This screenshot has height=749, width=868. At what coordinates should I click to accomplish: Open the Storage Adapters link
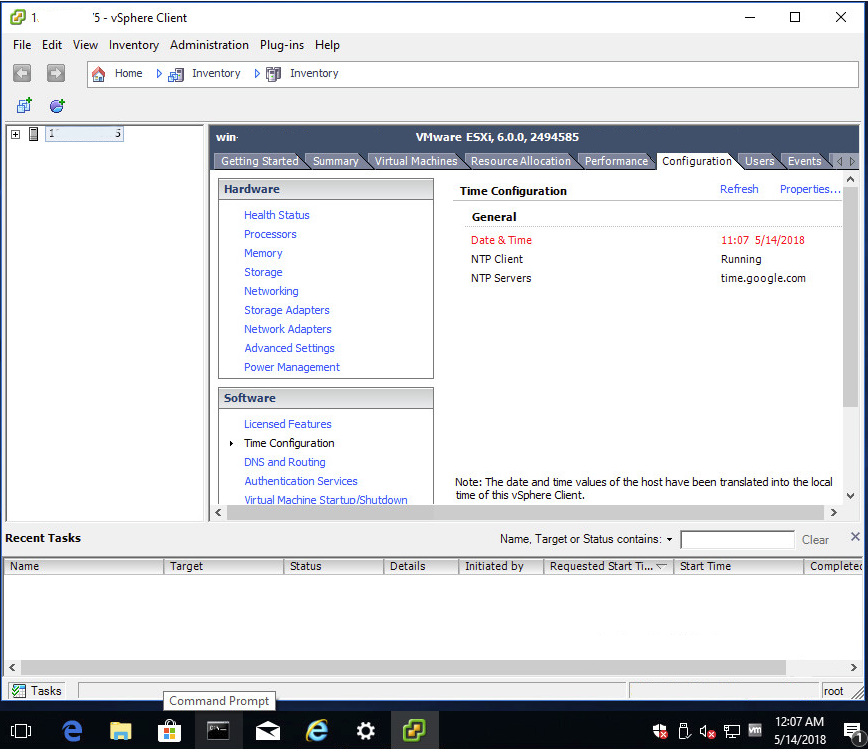click(x=287, y=310)
